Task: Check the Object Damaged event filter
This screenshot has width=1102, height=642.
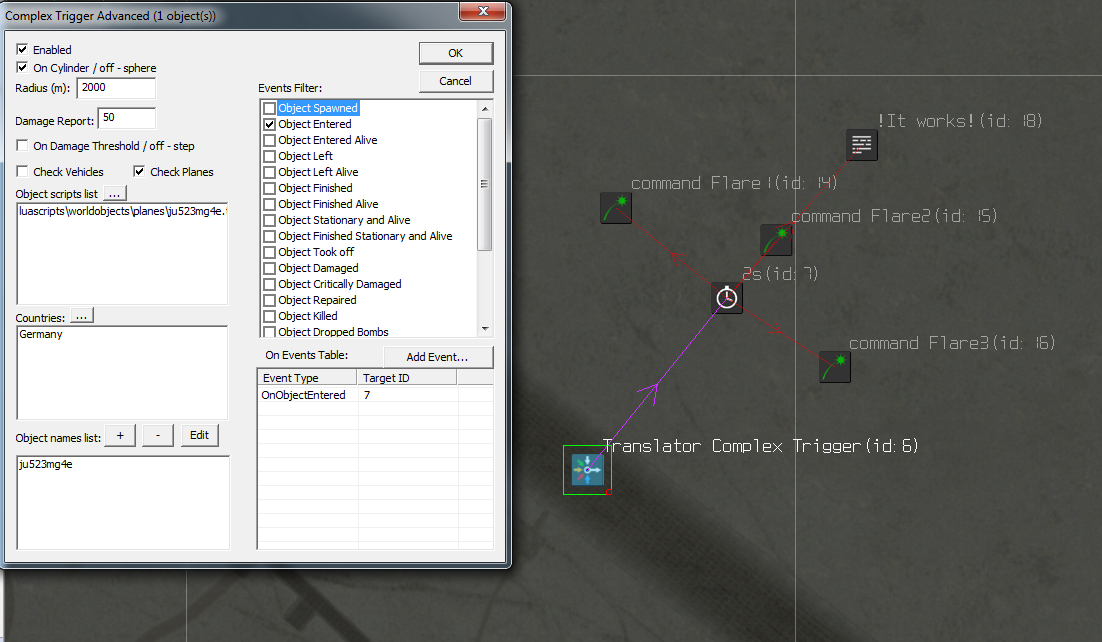Action: pos(269,269)
